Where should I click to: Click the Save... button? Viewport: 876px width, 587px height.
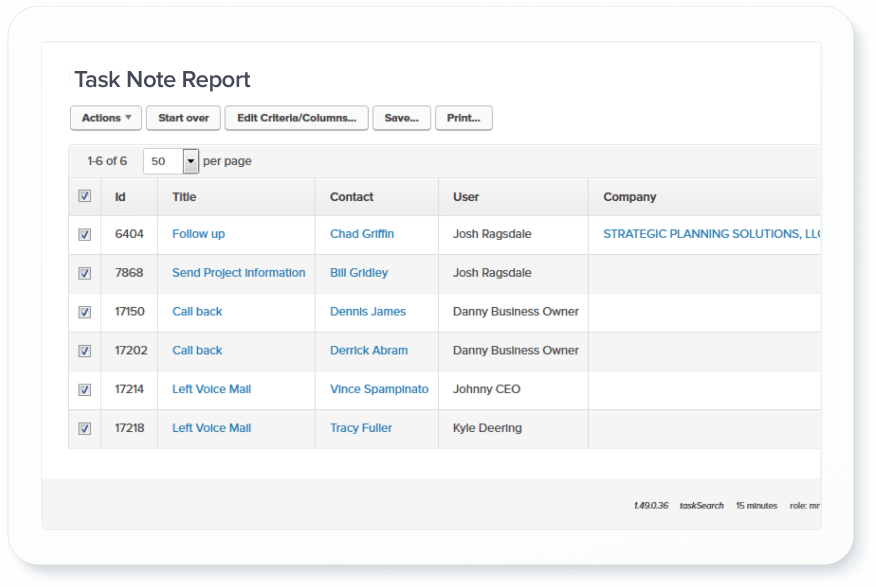(401, 118)
